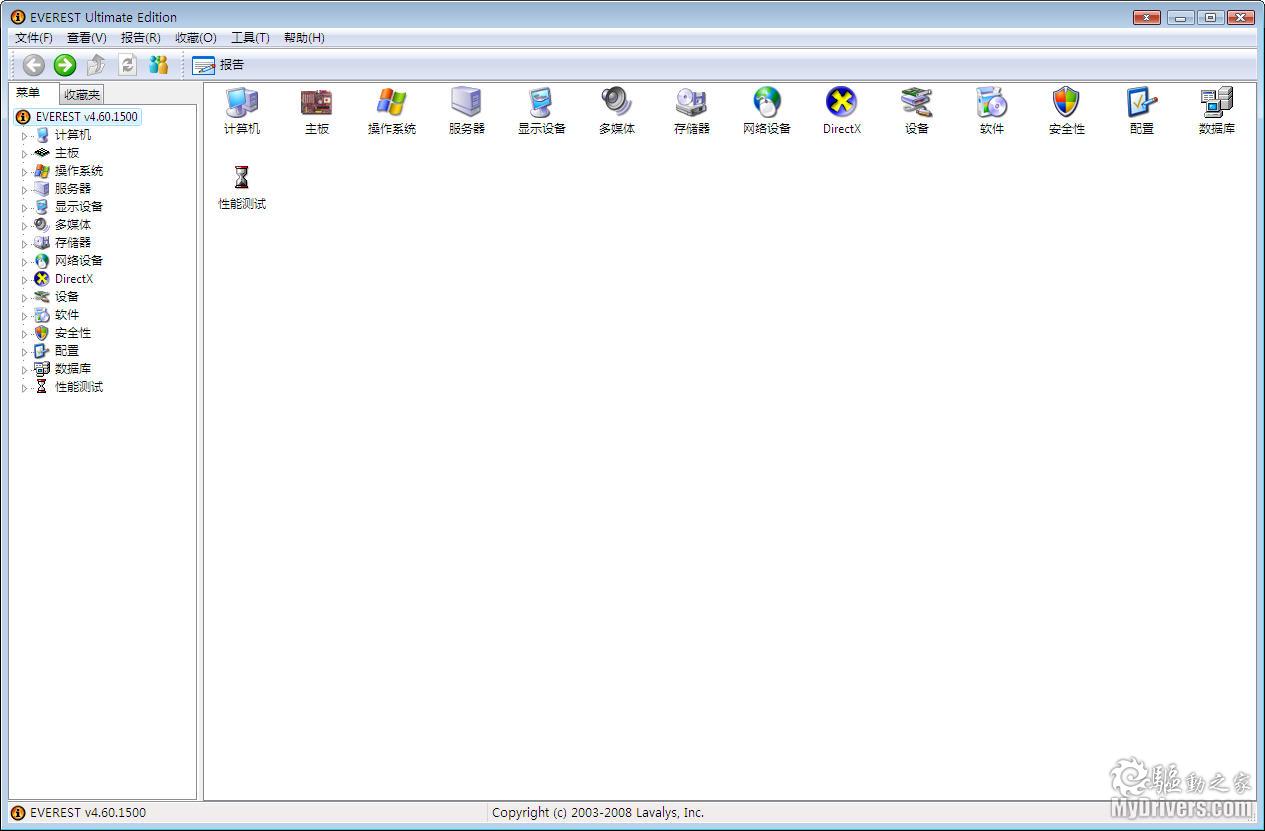Open the 工具(T) menu
Screen dimensions: 1265x831
click(250, 38)
